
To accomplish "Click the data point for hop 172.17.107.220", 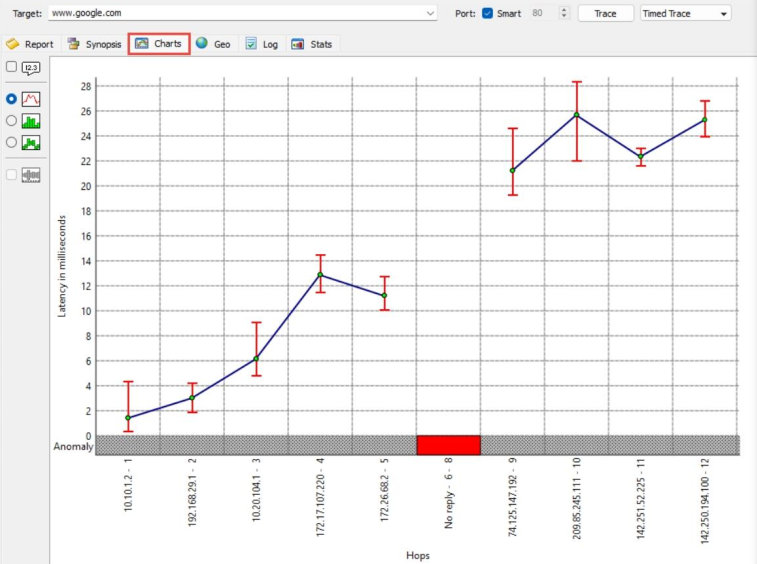I will (x=320, y=274).
